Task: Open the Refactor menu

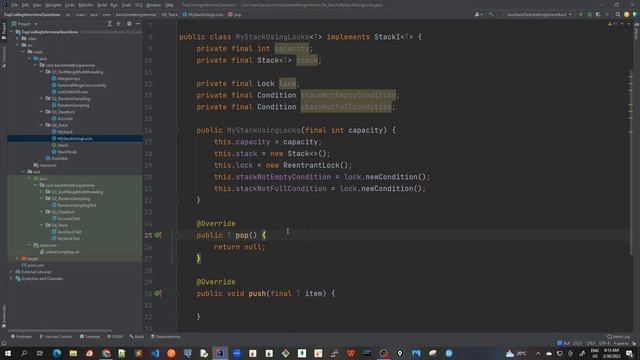Action: (86, 5)
